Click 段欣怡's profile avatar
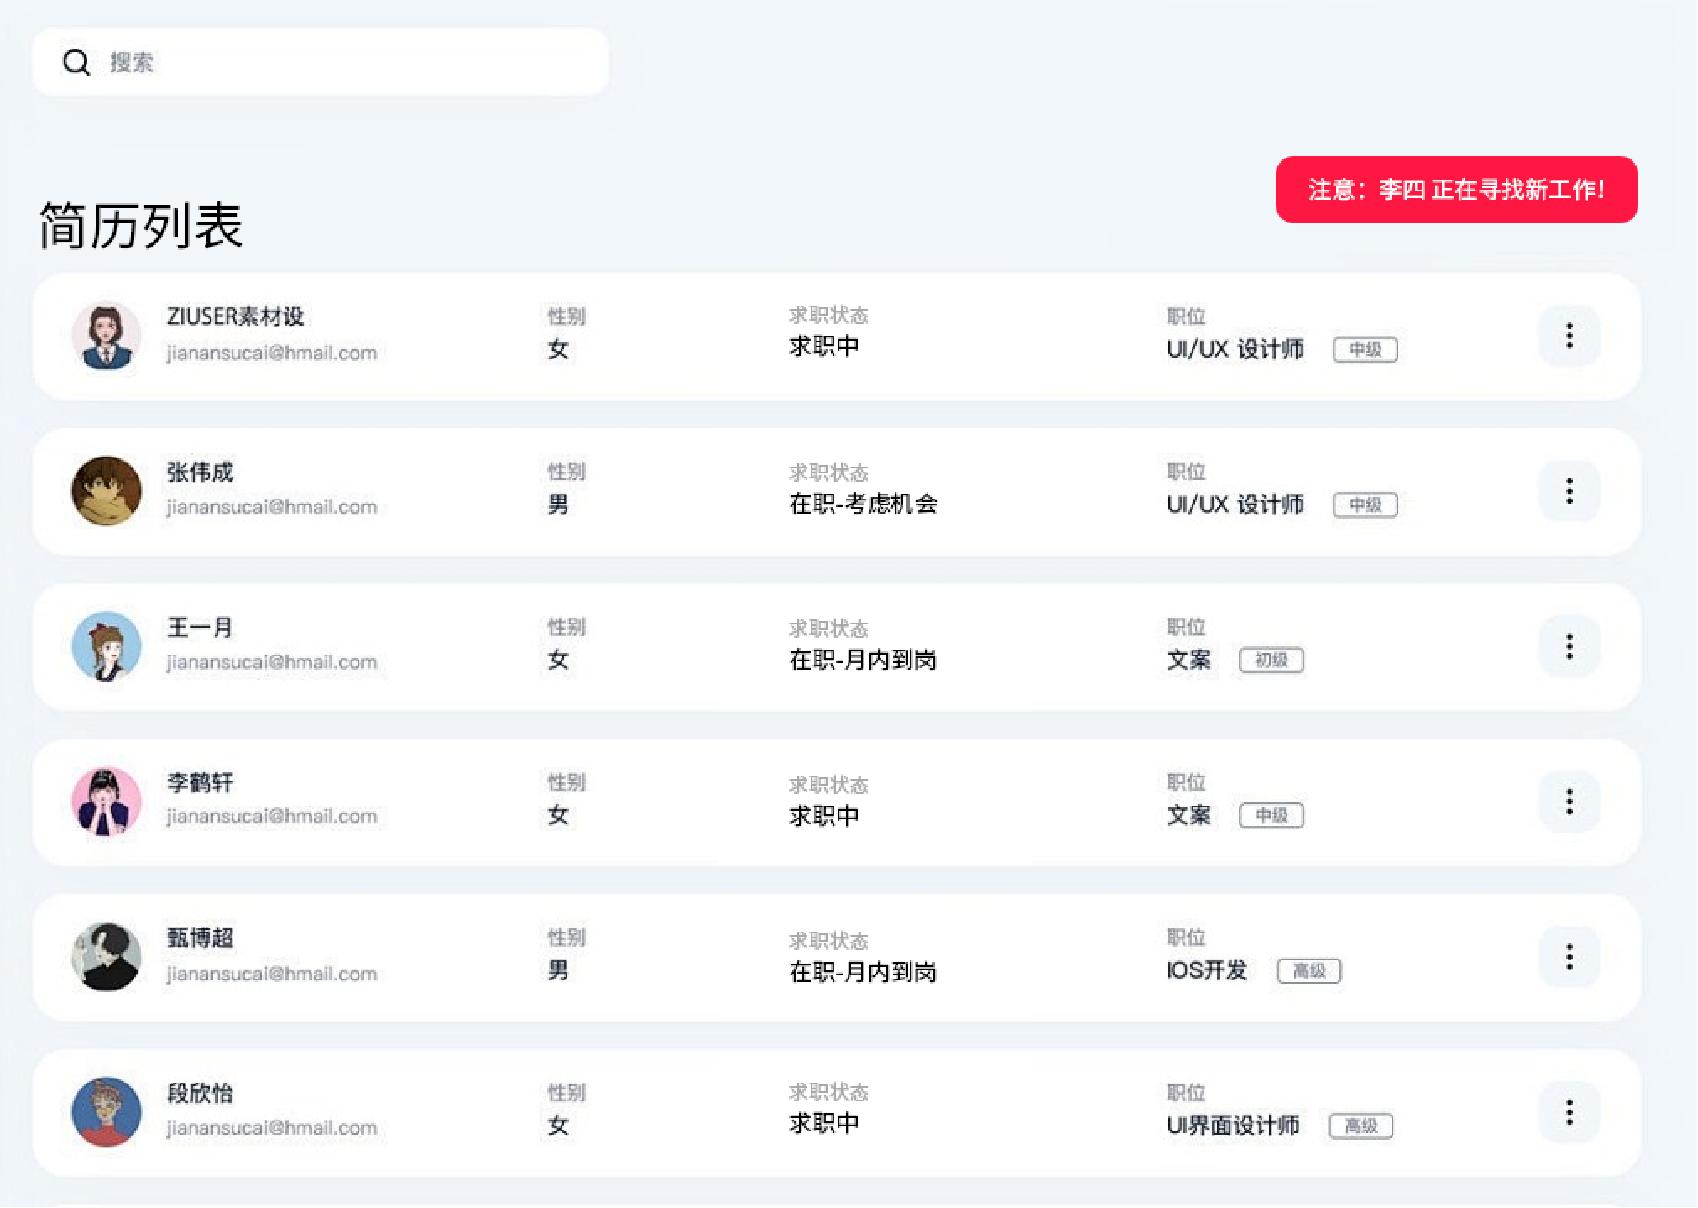This screenshot has height=1208, width=1698. [106, 1113]
